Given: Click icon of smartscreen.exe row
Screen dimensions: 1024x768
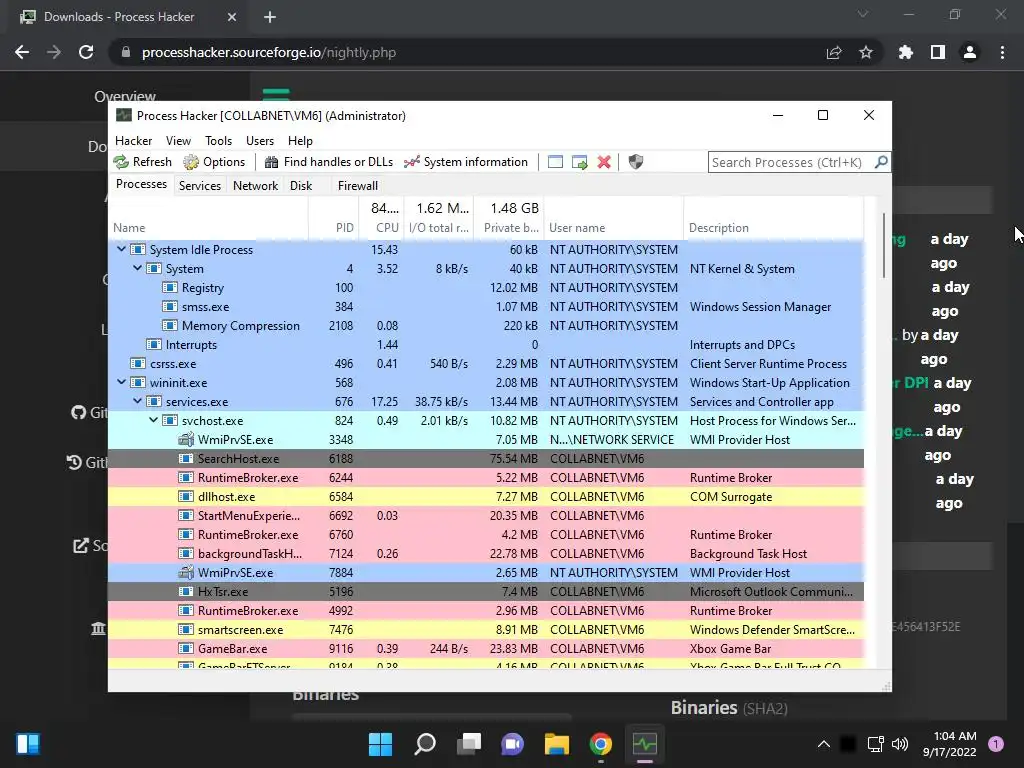Looking at the screenshot, I should 186,630.
